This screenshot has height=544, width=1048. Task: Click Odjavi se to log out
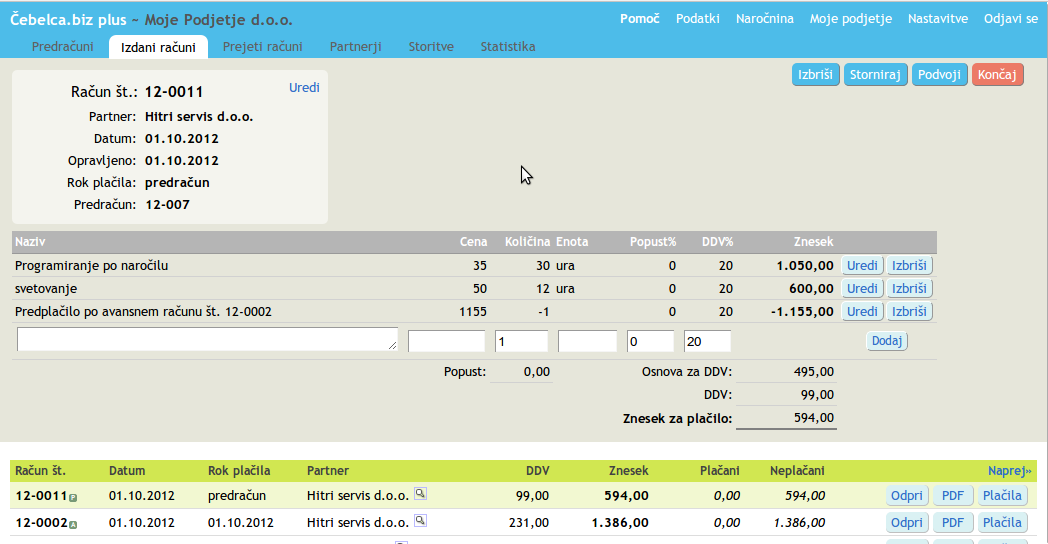pyautogui.click(x=1010, y=19)
